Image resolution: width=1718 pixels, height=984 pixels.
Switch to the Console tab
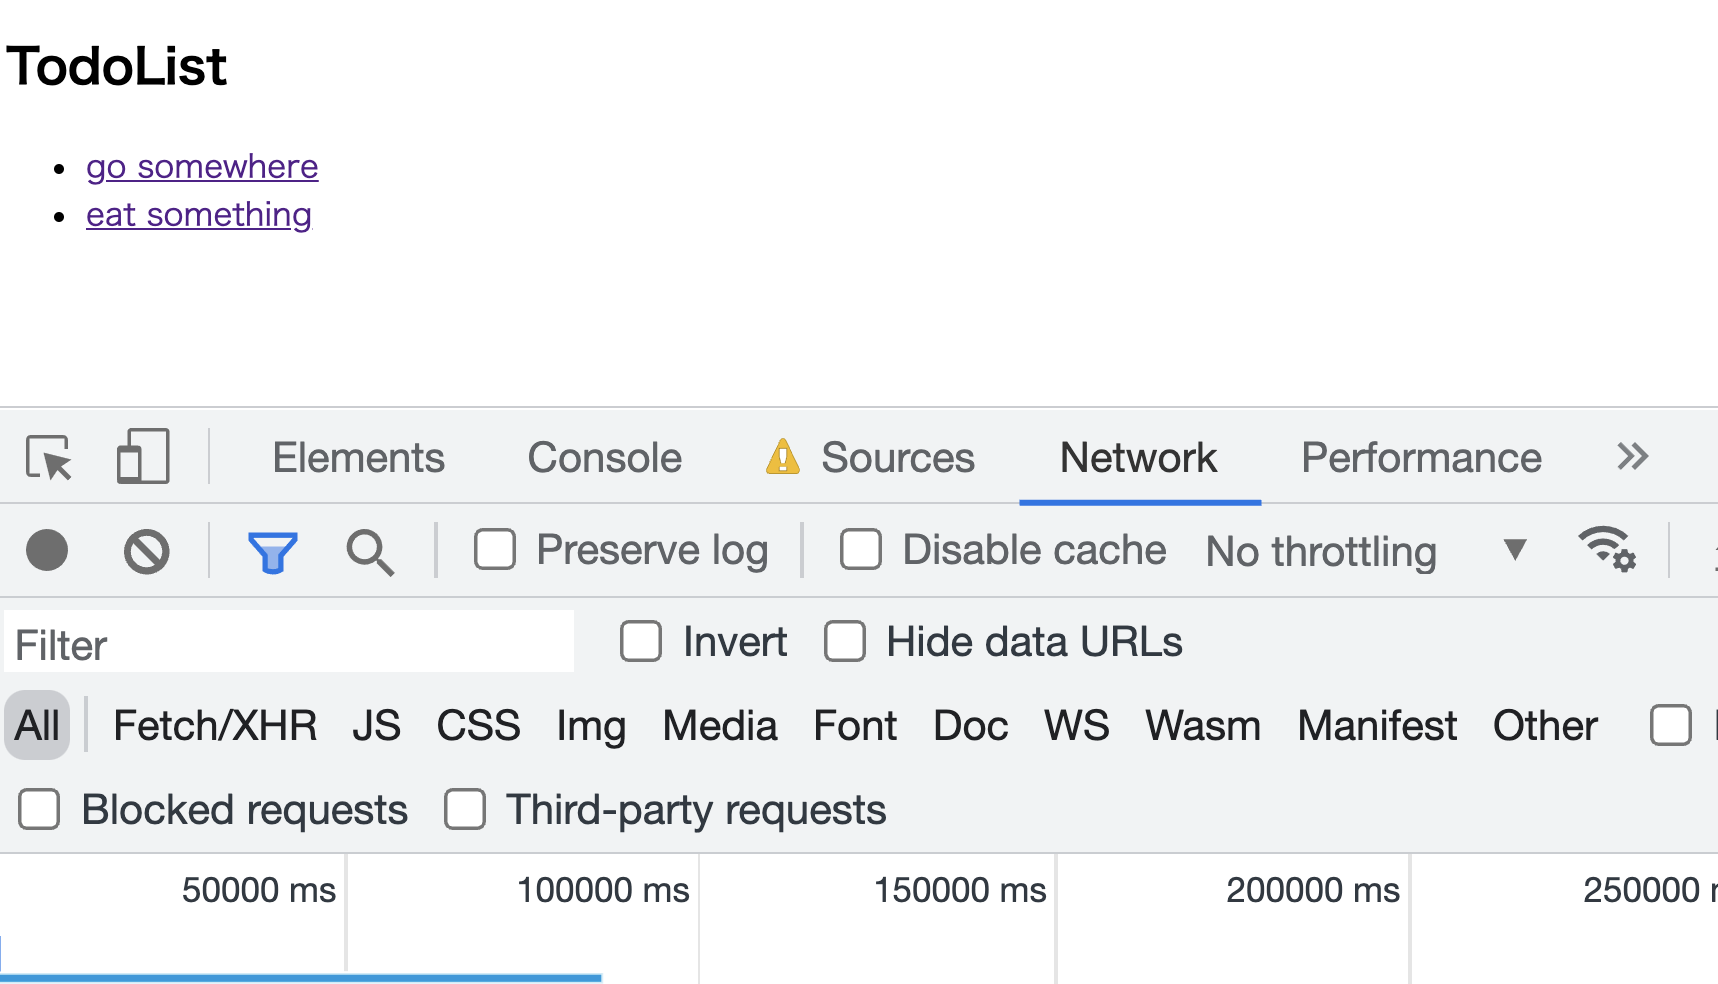(604, 458)
